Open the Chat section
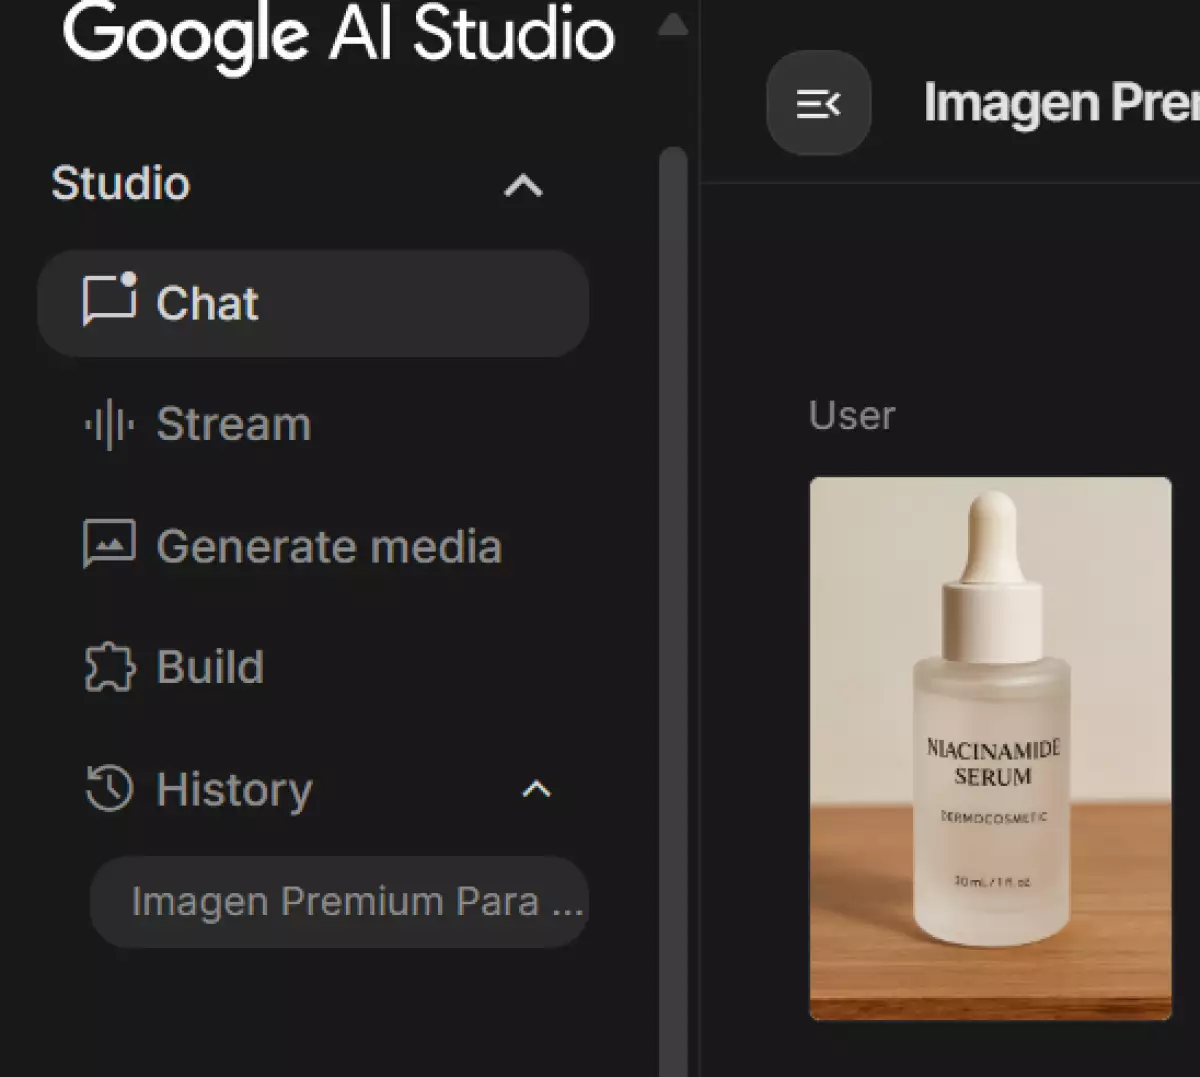1200x1077 pixels. (x=313, y=303)
